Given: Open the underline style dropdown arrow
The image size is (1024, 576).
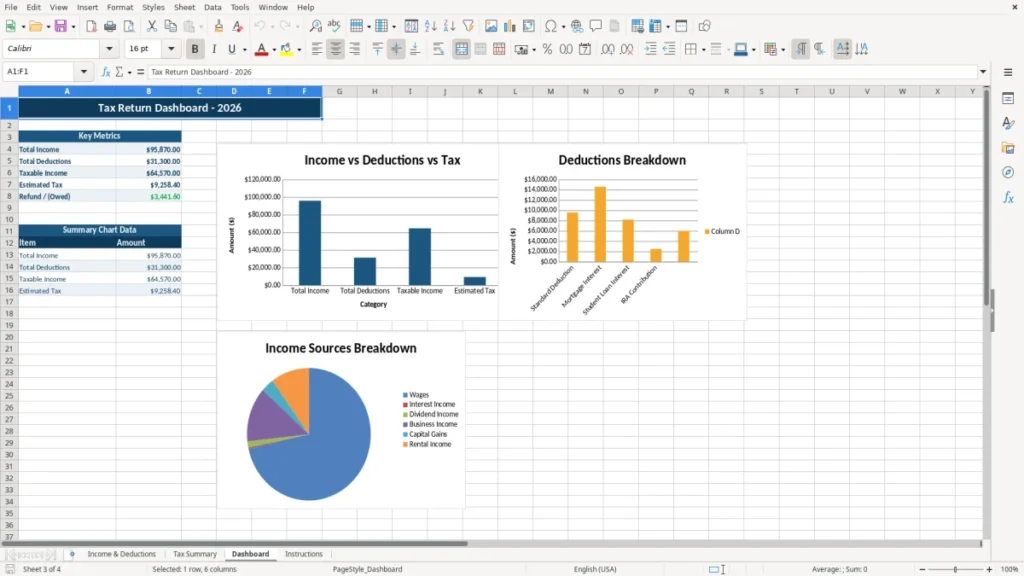Looking at the screenshot, I should coord(245,50).
